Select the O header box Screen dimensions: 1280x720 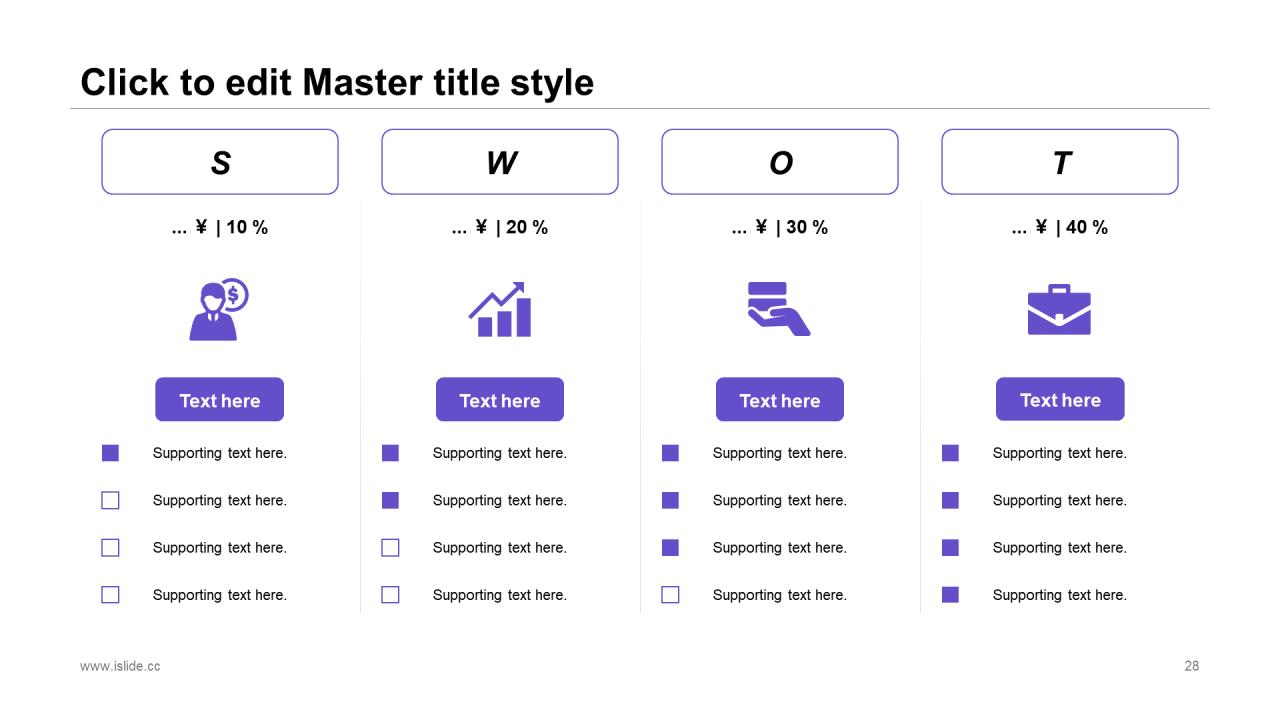(x=780, y=162)
